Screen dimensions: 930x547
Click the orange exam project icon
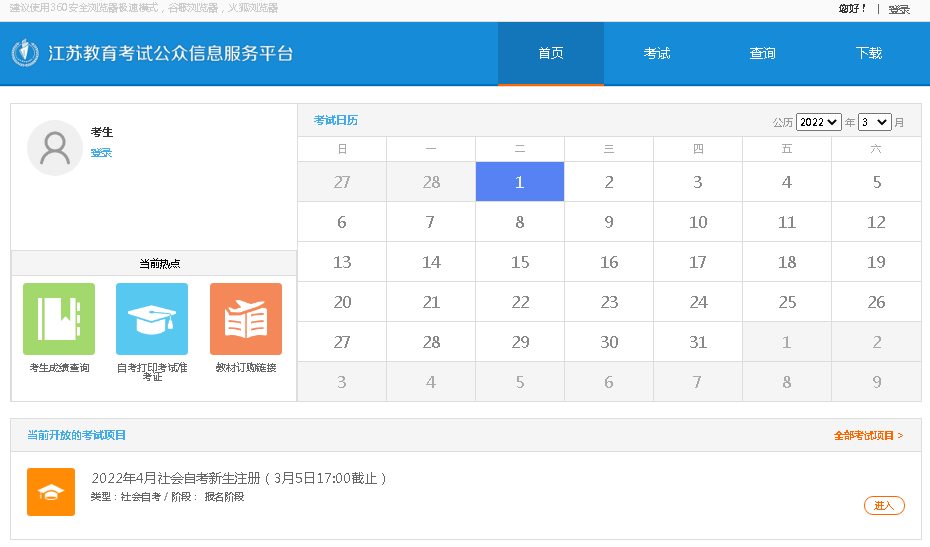tap(51, 492)
